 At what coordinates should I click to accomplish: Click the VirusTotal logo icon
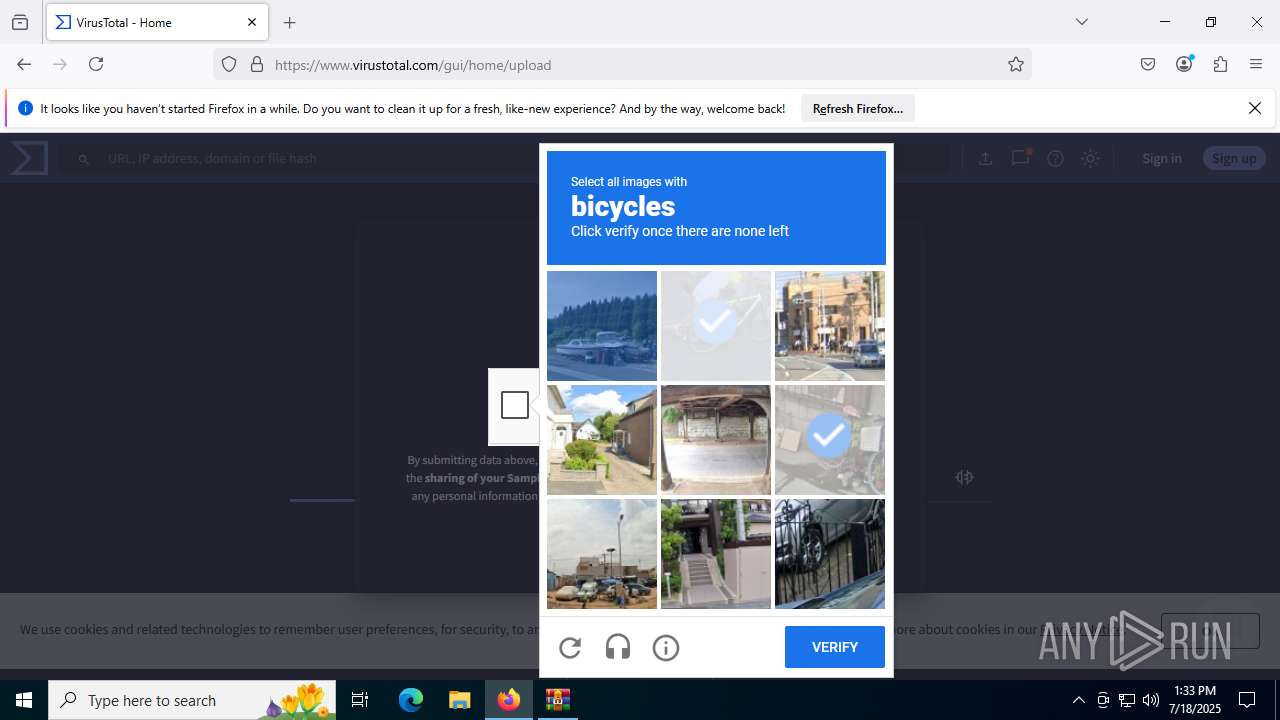[29, 158]
